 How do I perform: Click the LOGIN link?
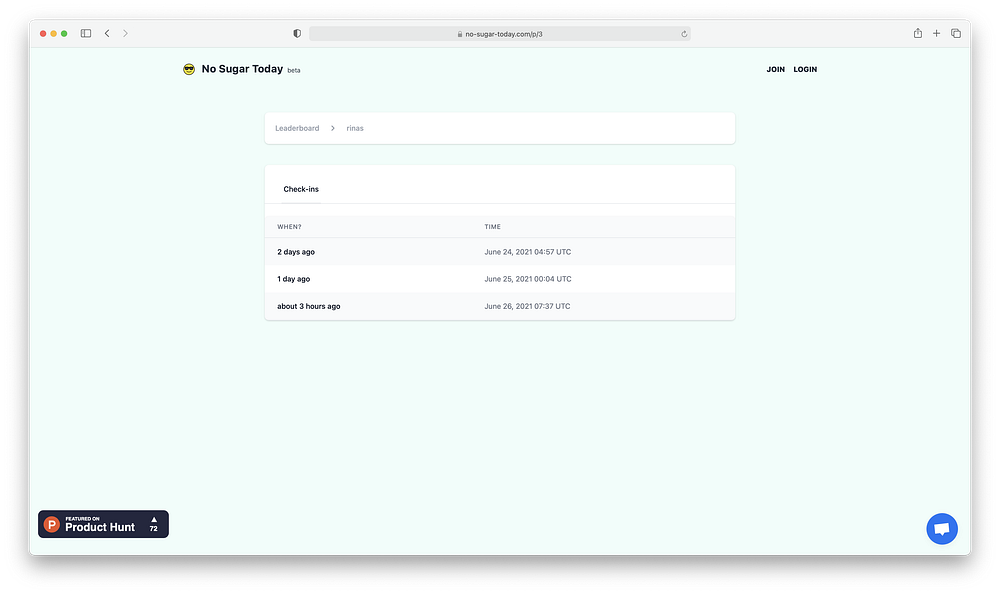805,70
